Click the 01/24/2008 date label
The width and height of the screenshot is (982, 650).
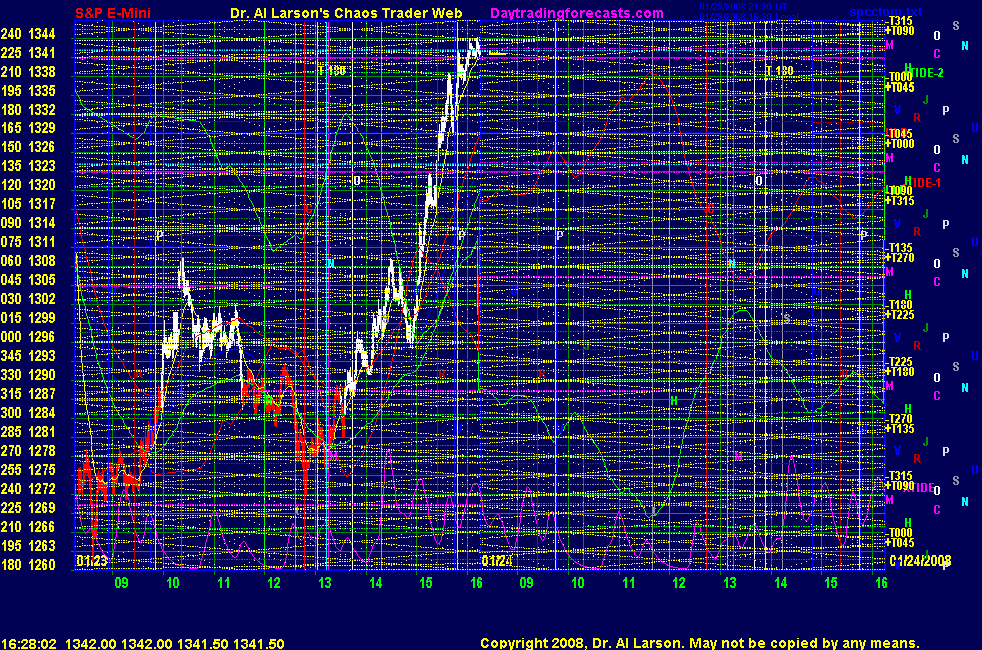pos(920,561)
